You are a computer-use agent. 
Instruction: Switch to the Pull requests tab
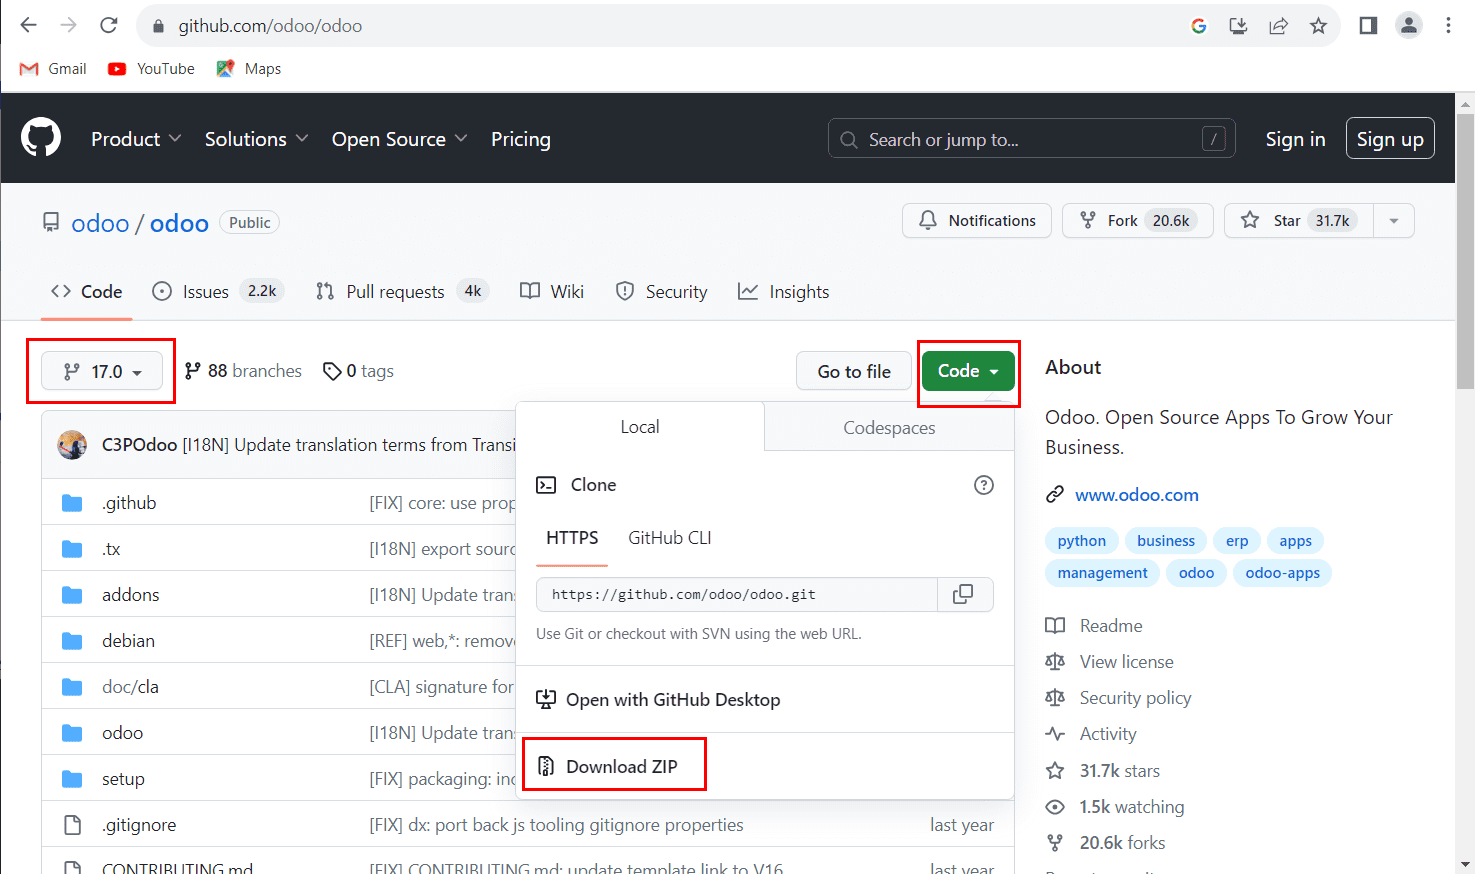click(x=400, y=292)
